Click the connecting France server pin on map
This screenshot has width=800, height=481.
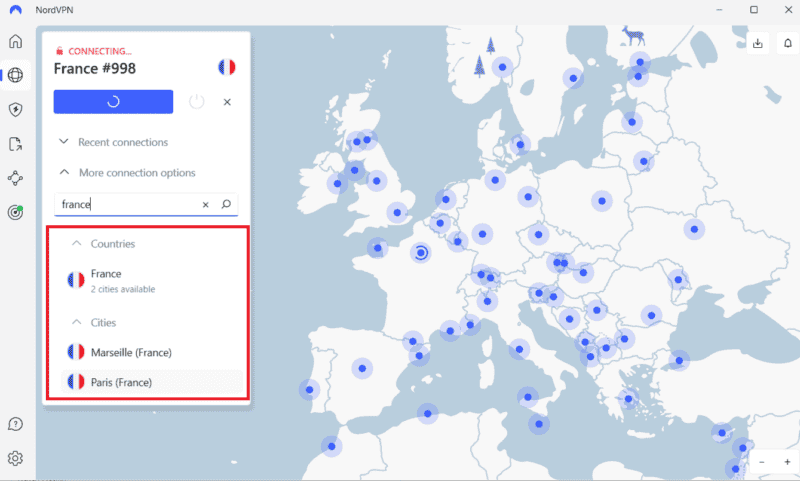coord(421,252)
